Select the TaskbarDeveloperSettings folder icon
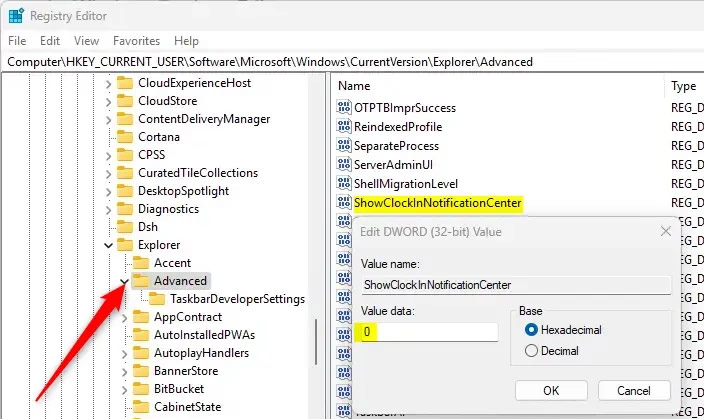The width and height of the screenshot is (704, 419). (157, 298)
